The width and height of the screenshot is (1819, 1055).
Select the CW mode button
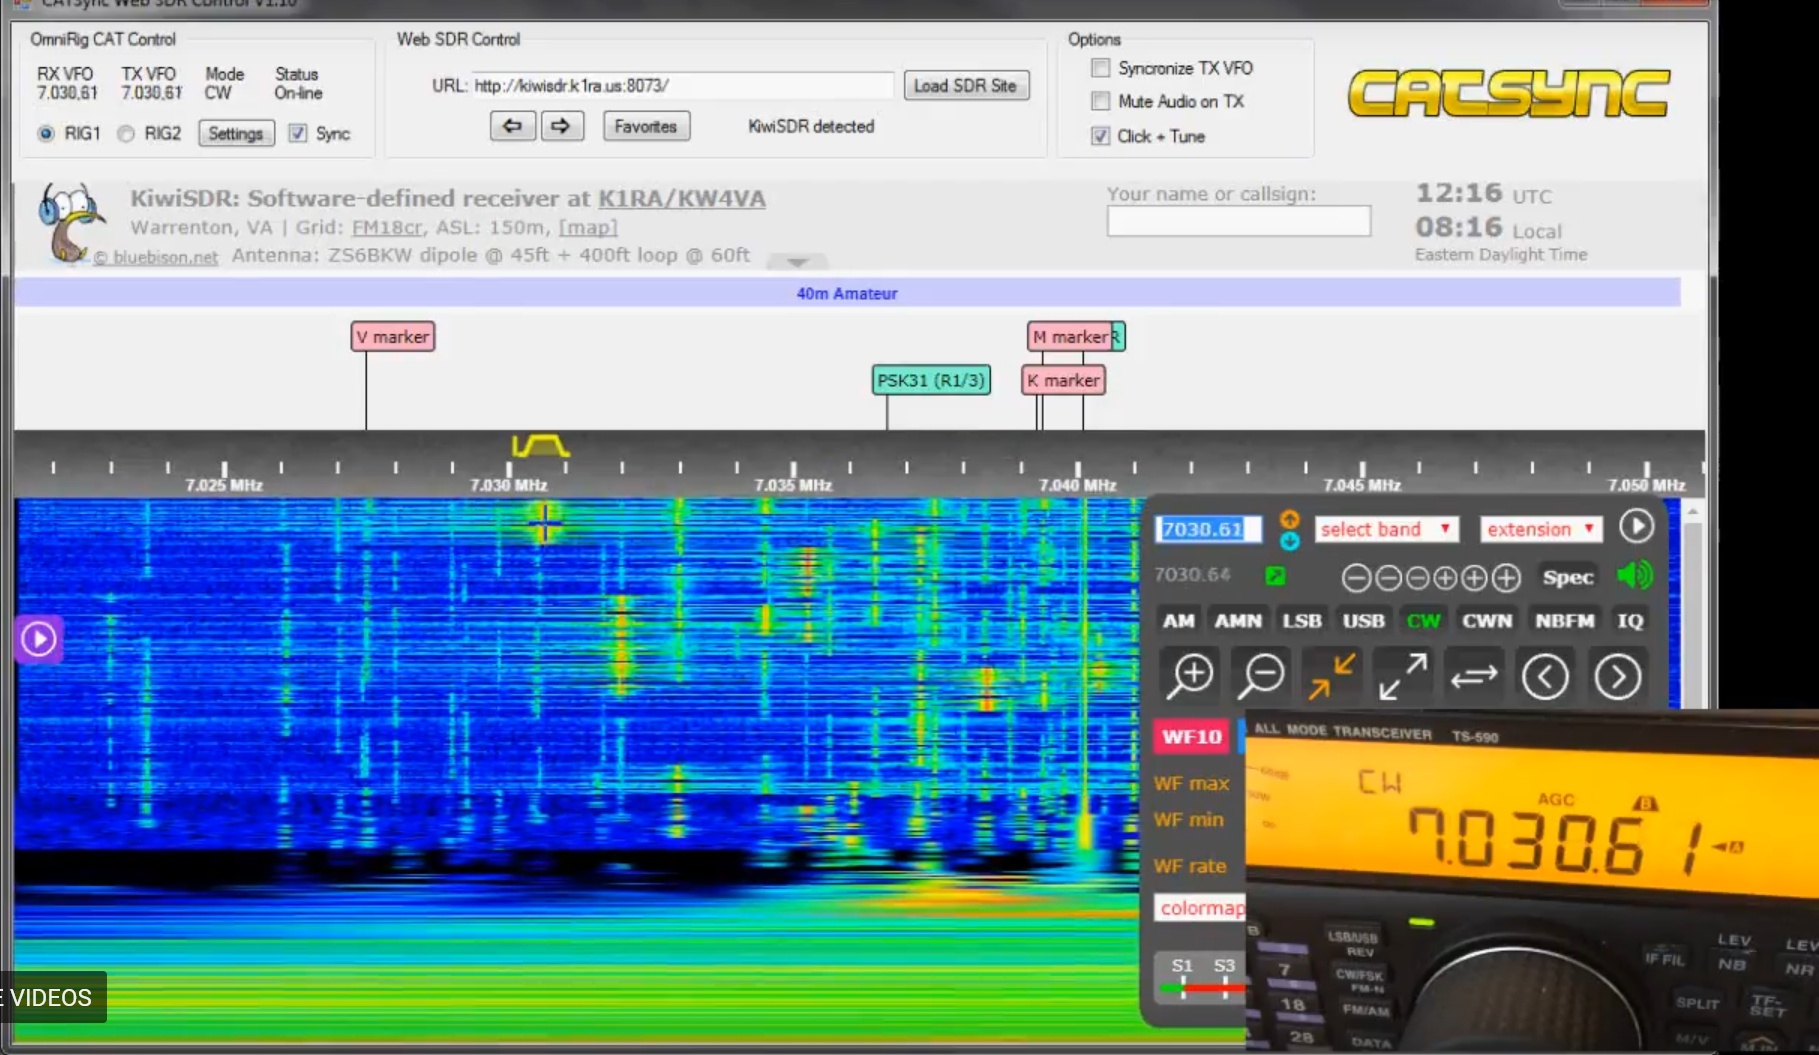[x=1423, y=621]
